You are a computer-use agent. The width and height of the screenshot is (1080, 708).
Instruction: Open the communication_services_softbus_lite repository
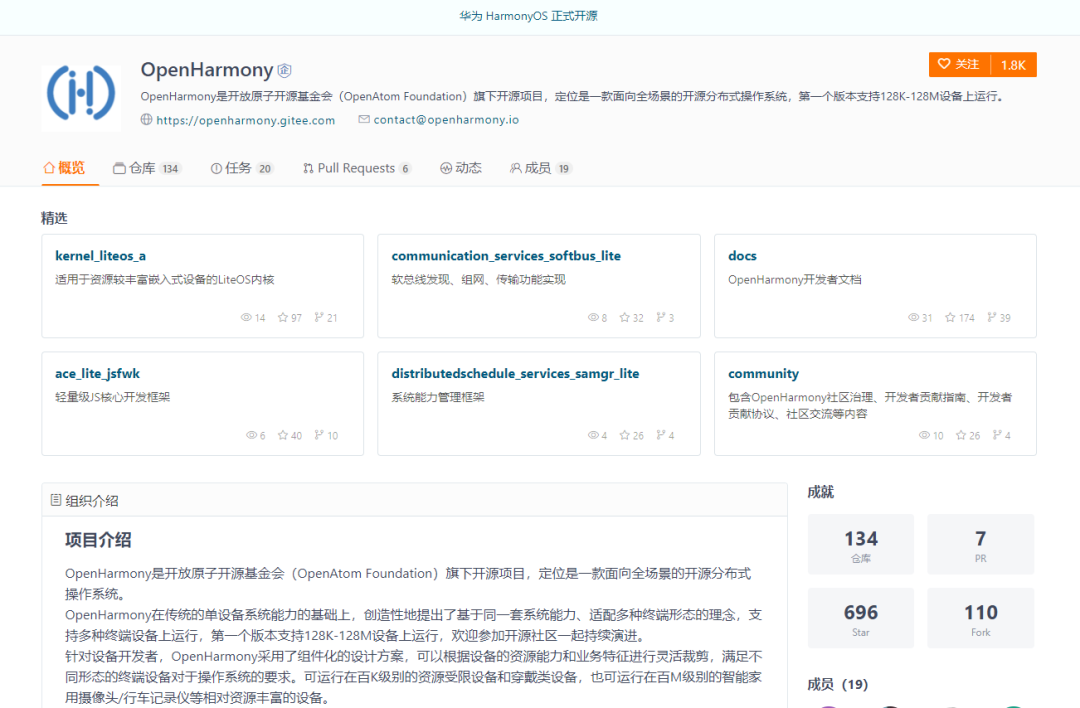(506, 256)
